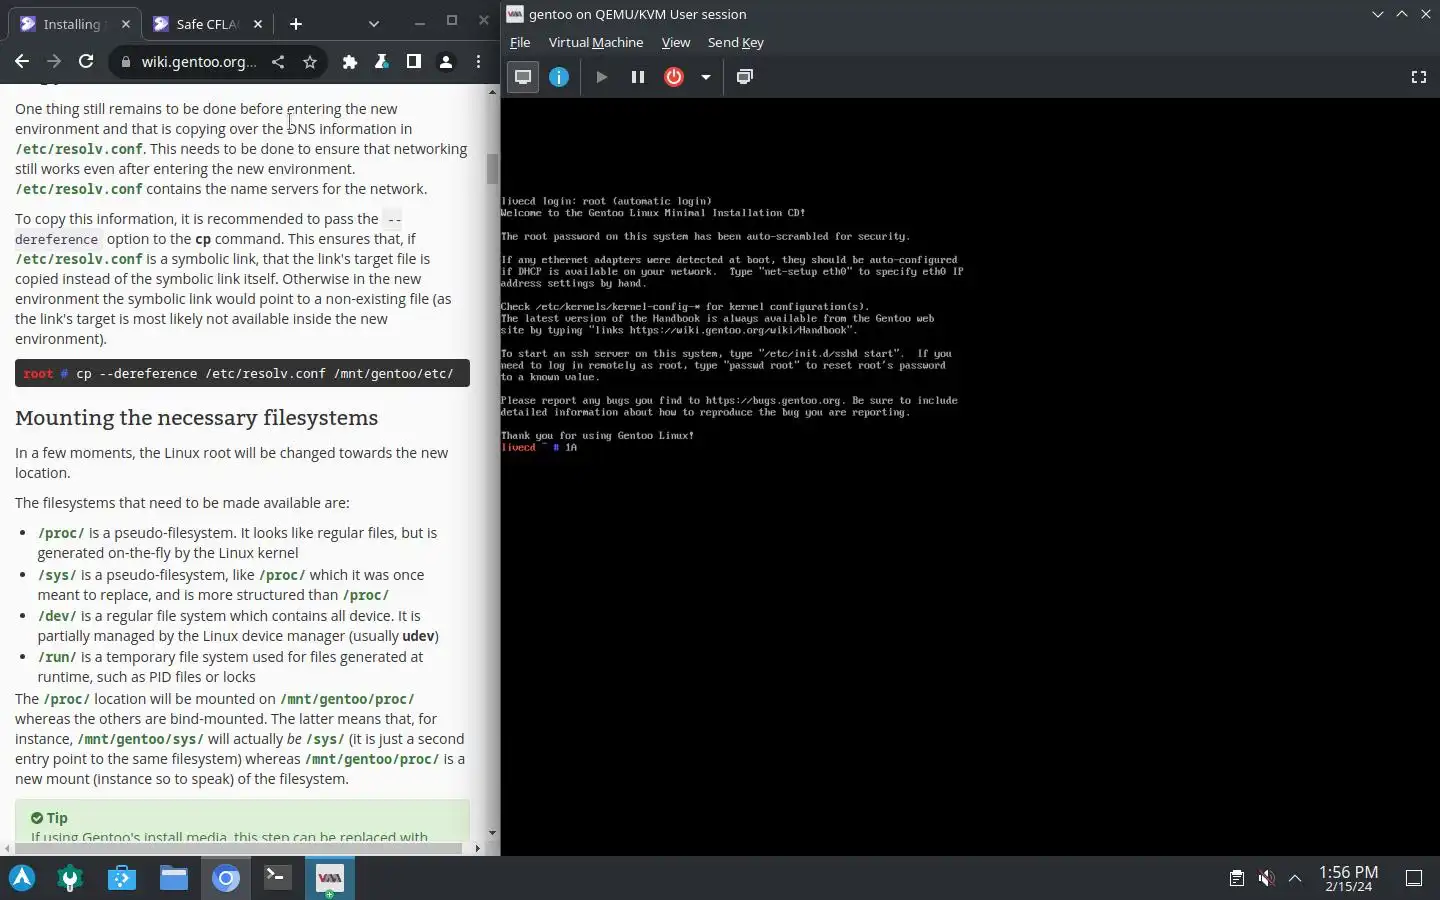Viewport: 1440px width, 900px height.
Task: Share this page icon in address bar
Action: (x=278, y=62)
